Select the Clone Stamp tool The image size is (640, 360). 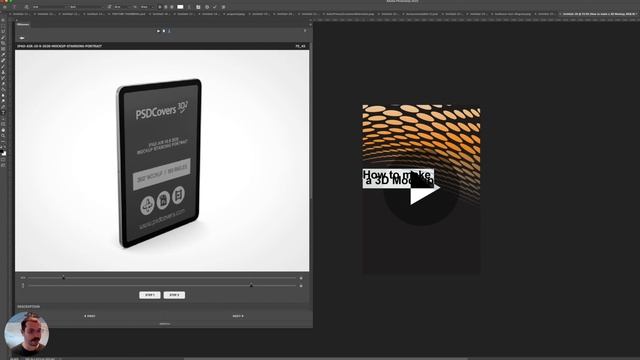3,72
